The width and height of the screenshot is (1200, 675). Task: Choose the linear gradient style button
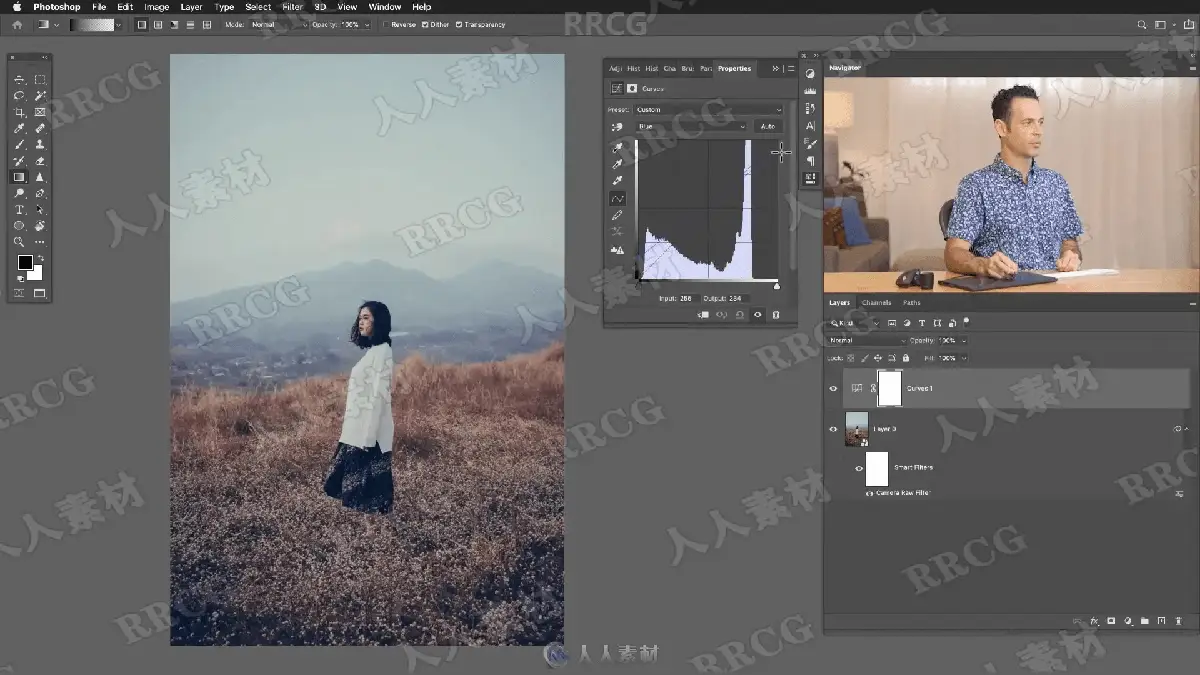tap(142, 24)
